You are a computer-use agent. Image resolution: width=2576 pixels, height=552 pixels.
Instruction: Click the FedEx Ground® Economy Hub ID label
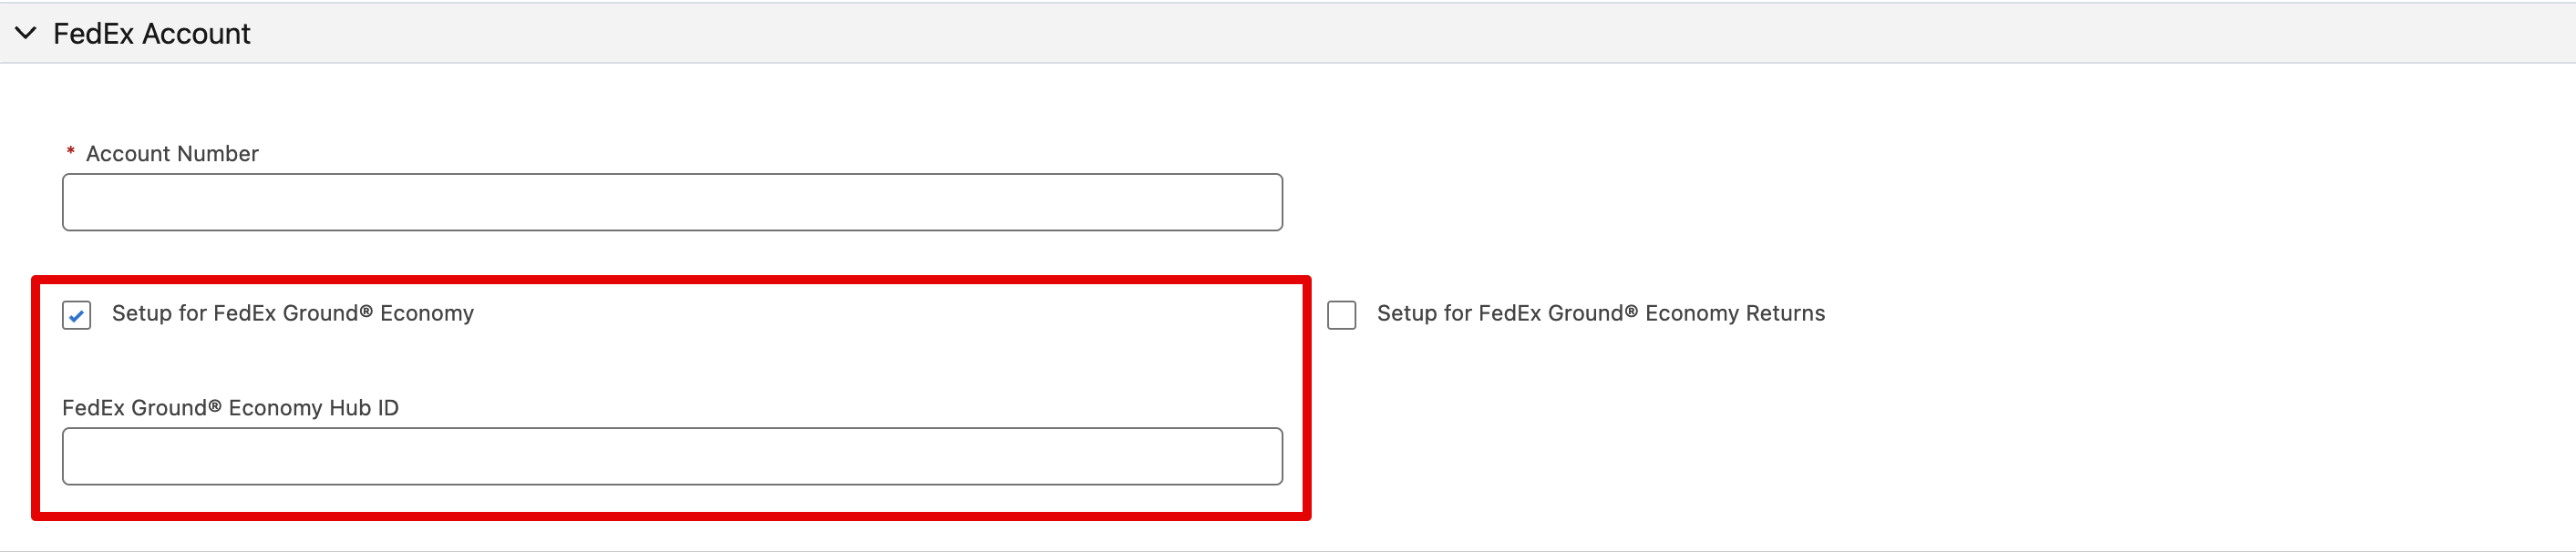point(230,408)
